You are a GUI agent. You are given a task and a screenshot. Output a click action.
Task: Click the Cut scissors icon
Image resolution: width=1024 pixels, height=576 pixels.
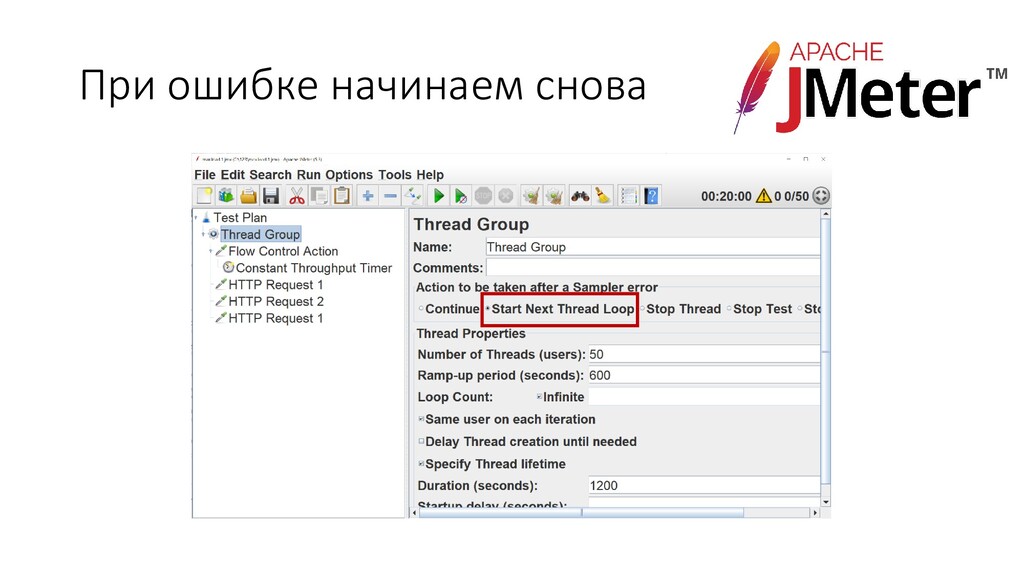tap(297, 195)
